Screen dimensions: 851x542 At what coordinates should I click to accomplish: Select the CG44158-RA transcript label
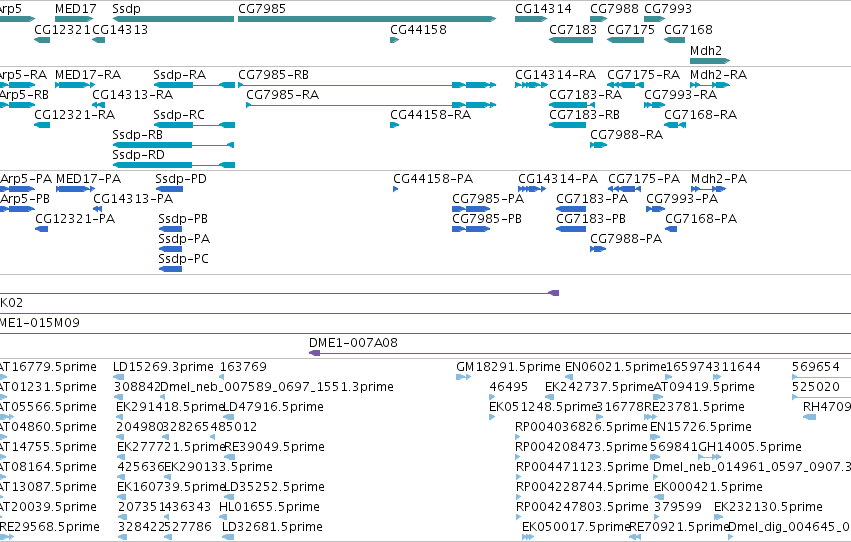pos(430,114)
